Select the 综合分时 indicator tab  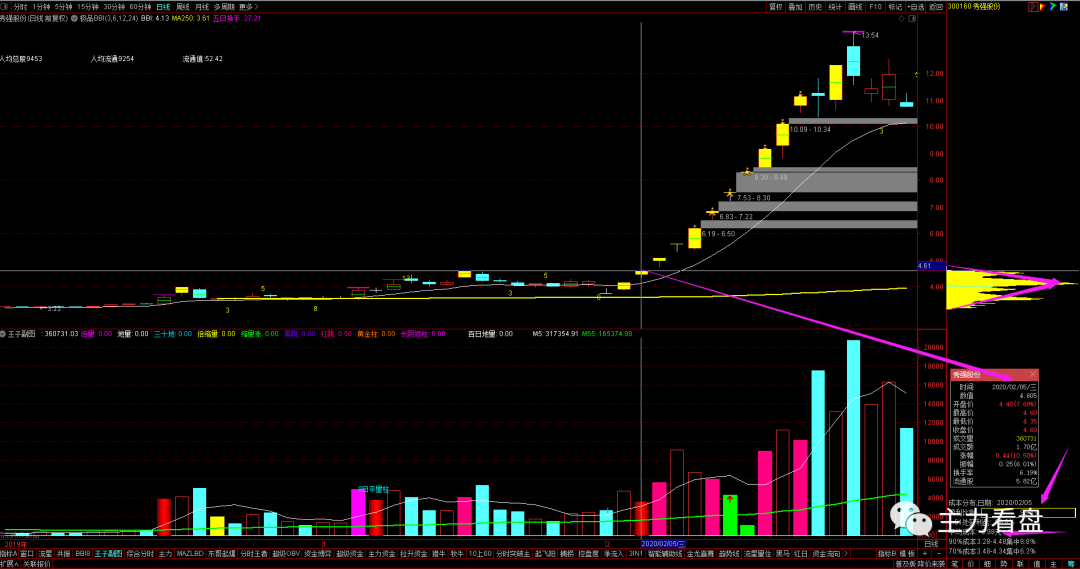tap(140, 554)
